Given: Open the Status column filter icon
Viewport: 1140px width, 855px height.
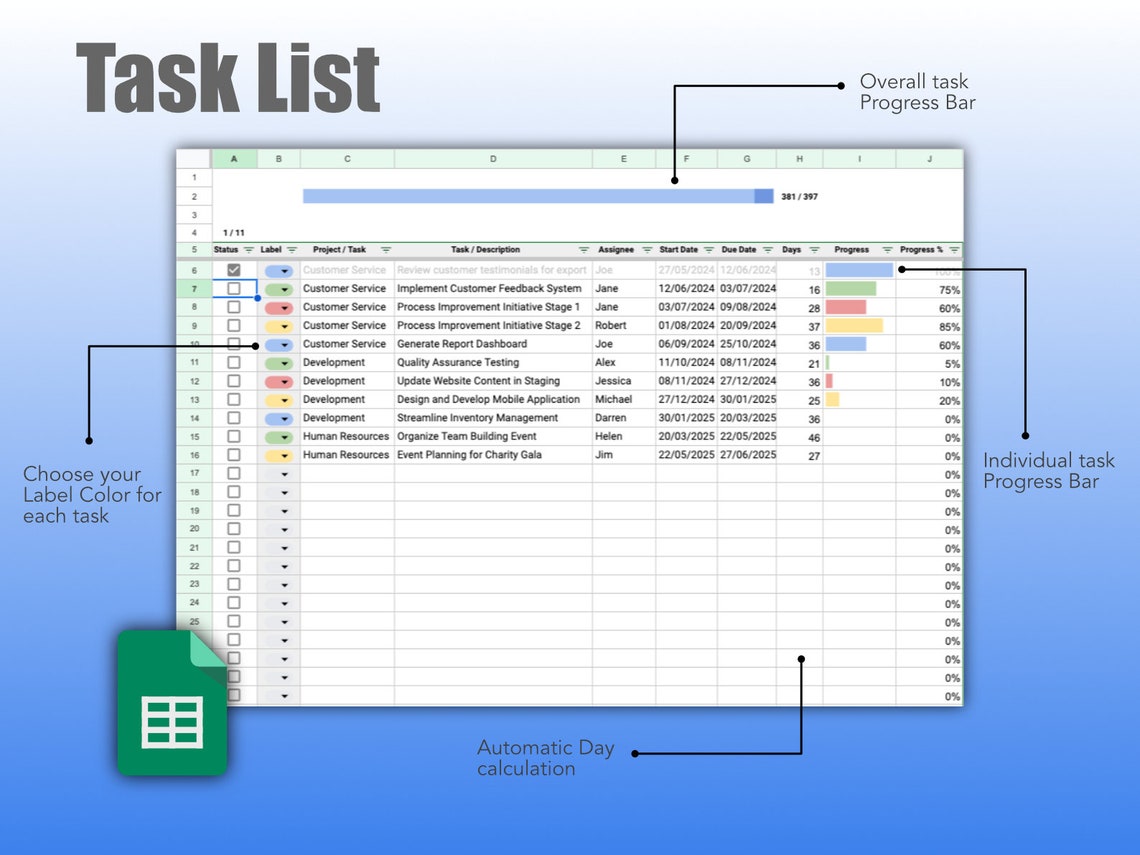Looking at the screenshot, I should 249,250.
